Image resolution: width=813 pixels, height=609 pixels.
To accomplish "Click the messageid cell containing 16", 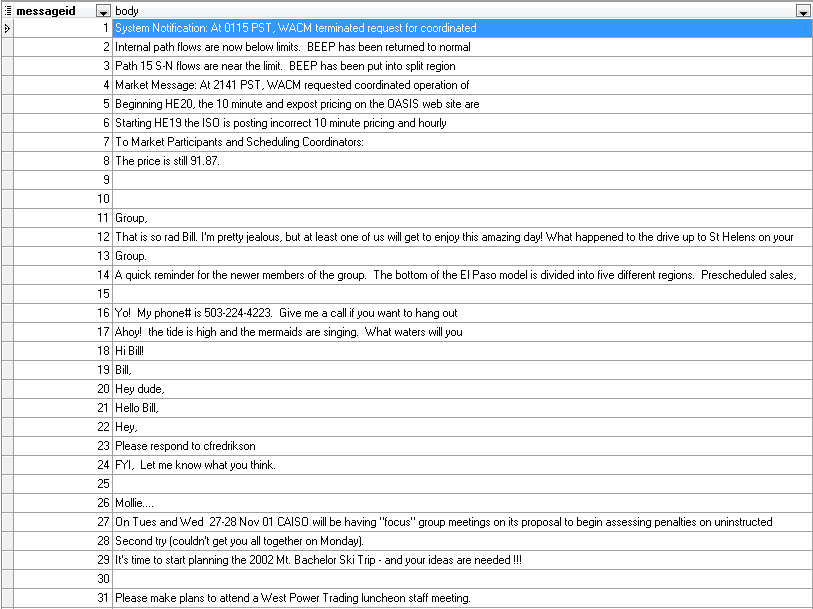I will (62, 313).
